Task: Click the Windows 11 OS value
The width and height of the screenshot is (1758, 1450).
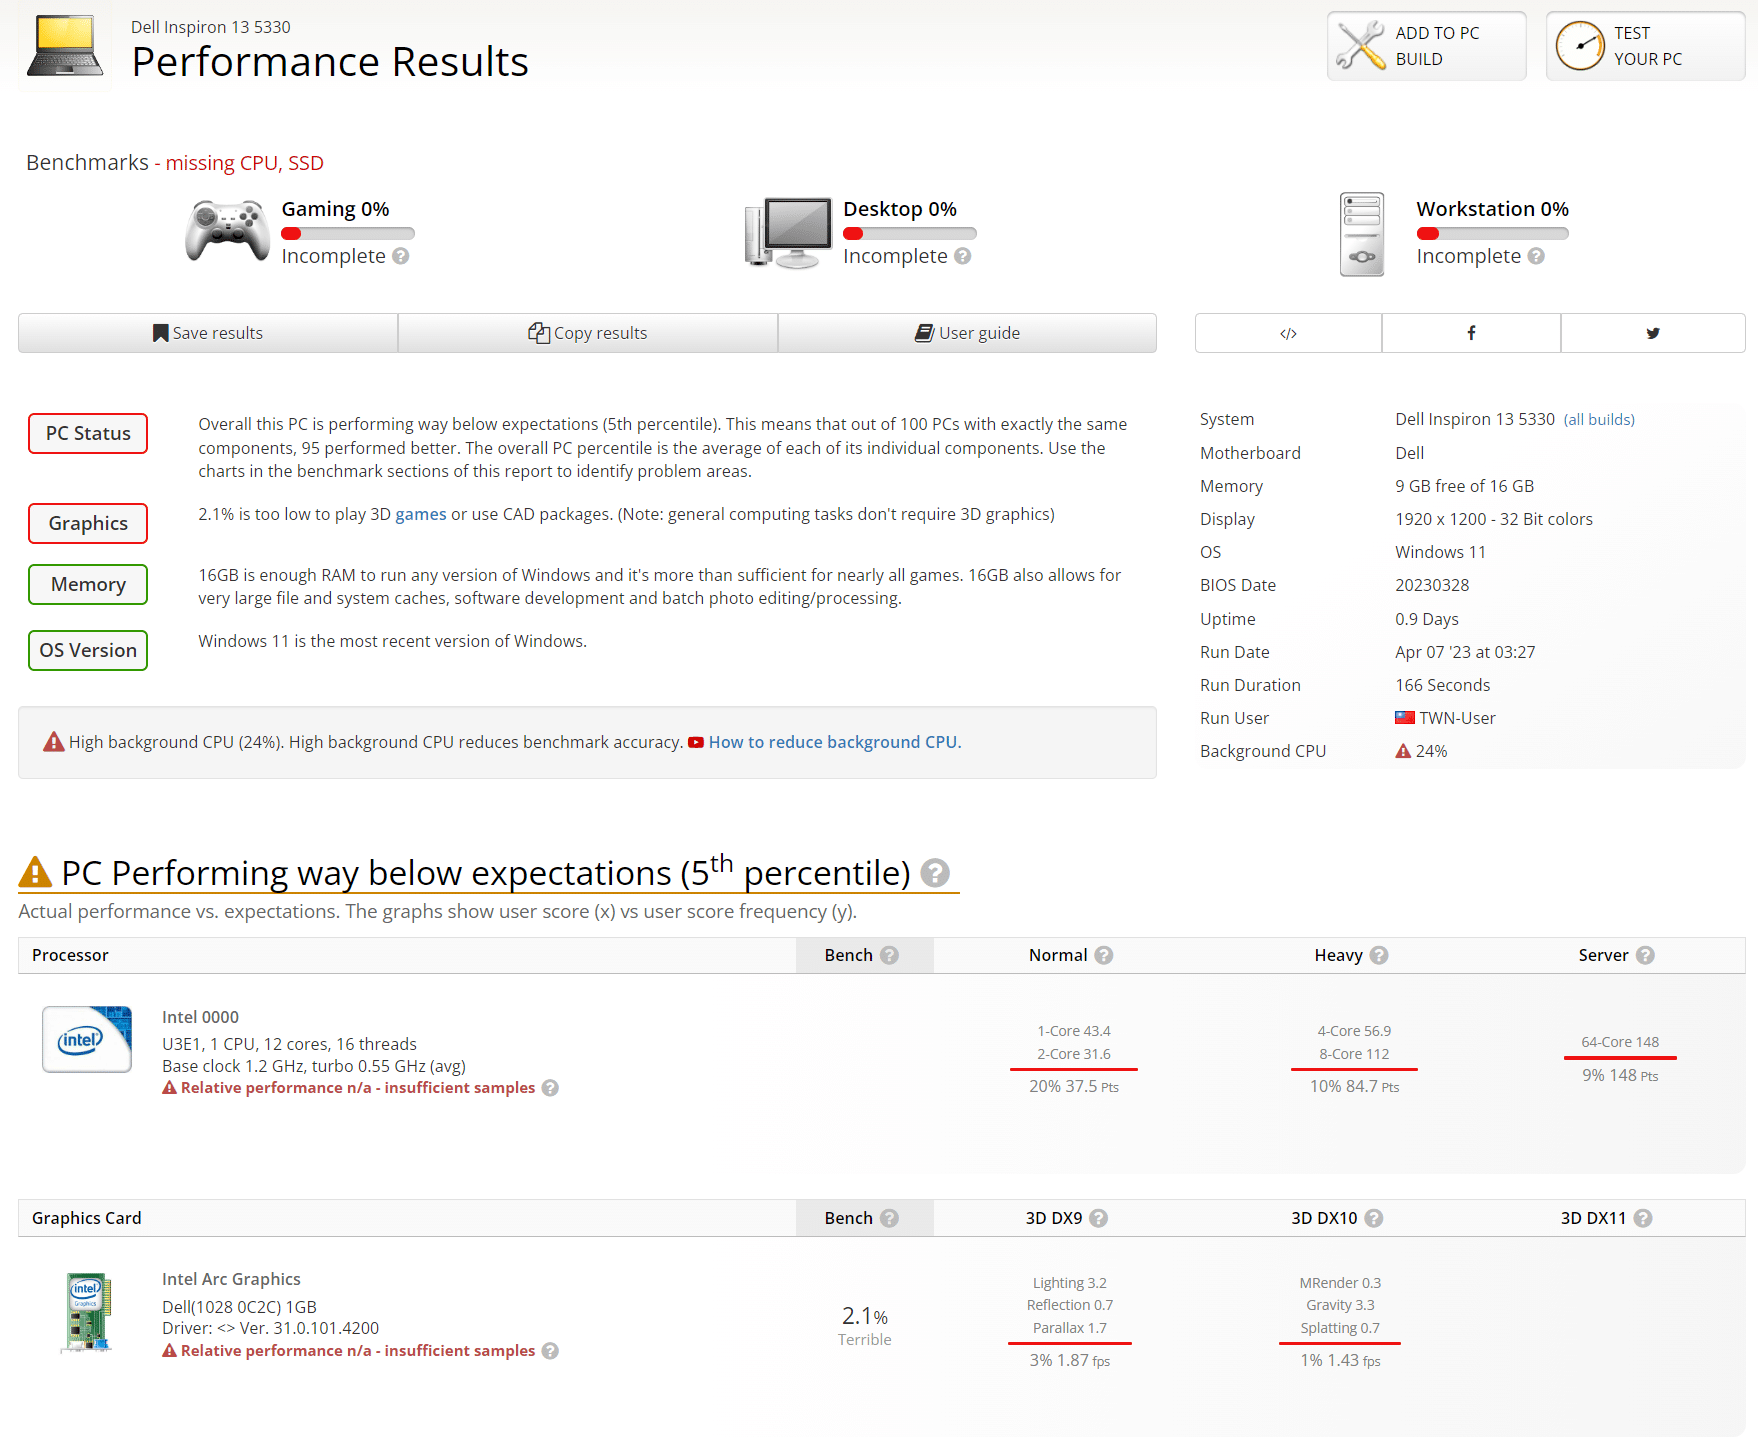Action: pos(1440,552)
